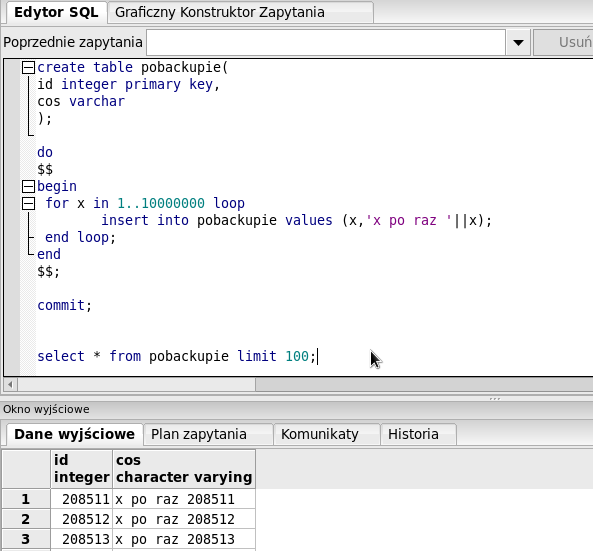Image resolution: width=593 pixels, height=551 pixels.
Task: Click the string 'x po raz ' literal
Action: point(408,220)
